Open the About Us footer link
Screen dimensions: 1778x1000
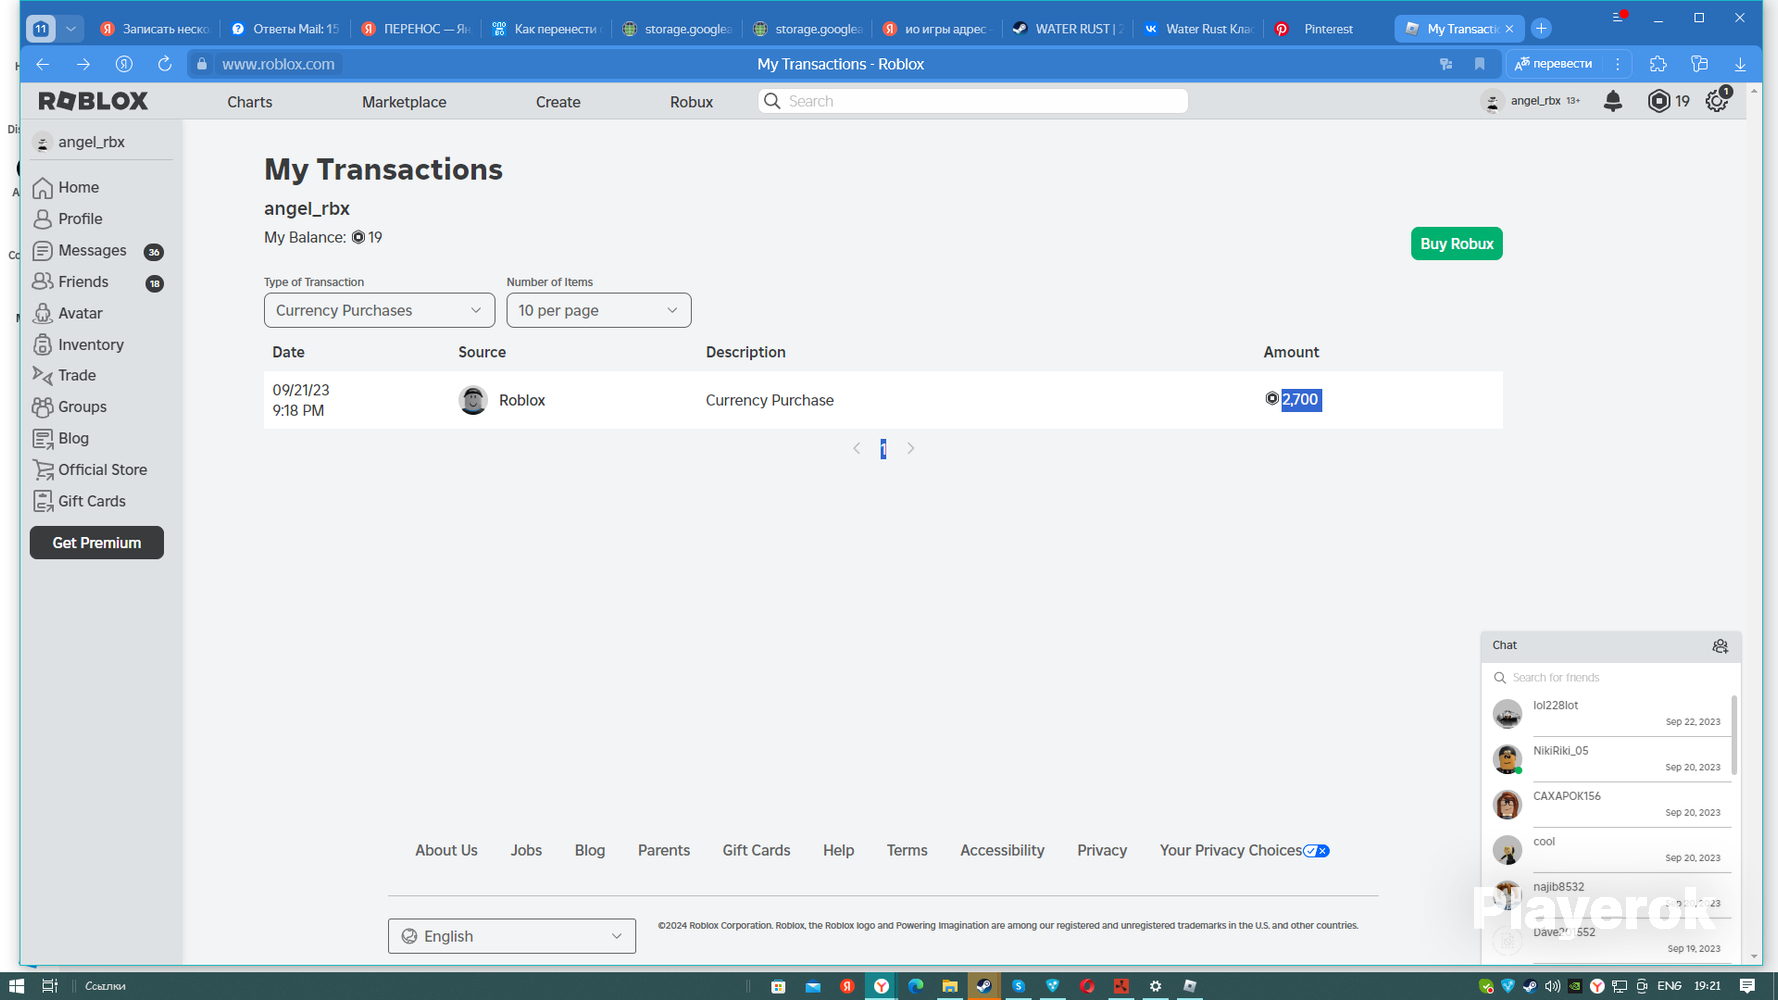pos(447,851)
